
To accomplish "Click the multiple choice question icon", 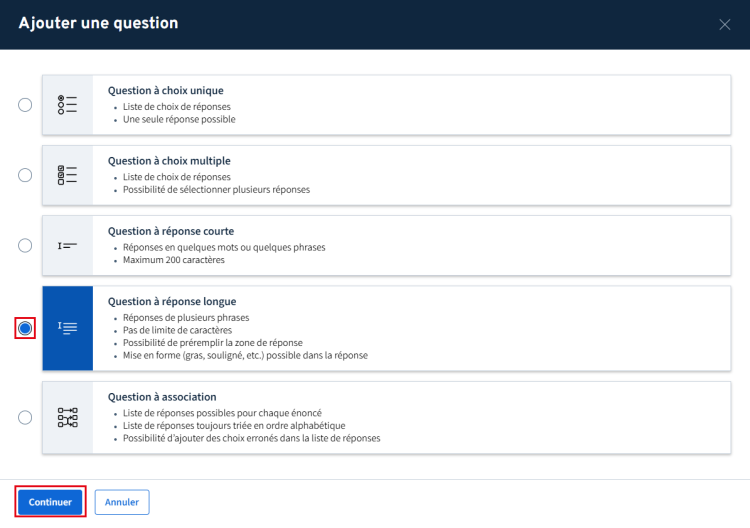I will click(67, 175).
